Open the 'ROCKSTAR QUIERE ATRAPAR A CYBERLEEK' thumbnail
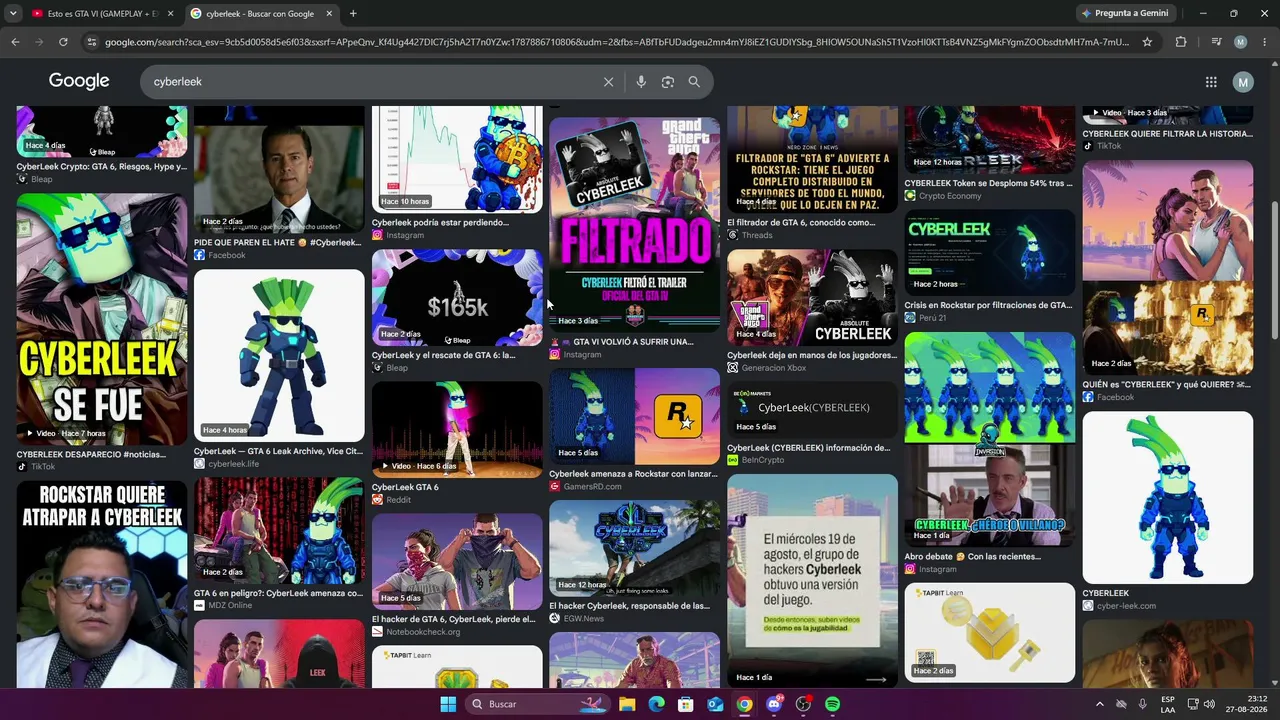This screenshot has height=720, width=1280. (x=101, y=584)
